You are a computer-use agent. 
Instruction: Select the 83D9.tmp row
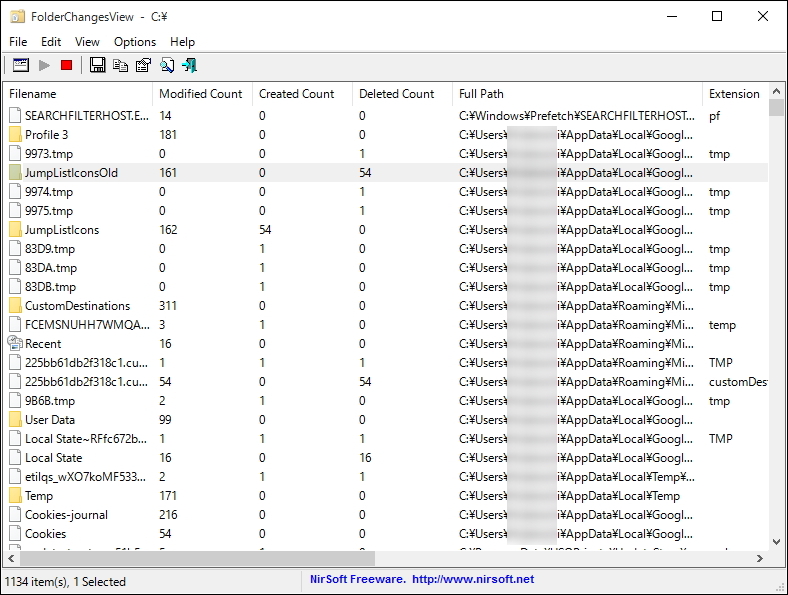pyautogui.click(x=385, y=249)
